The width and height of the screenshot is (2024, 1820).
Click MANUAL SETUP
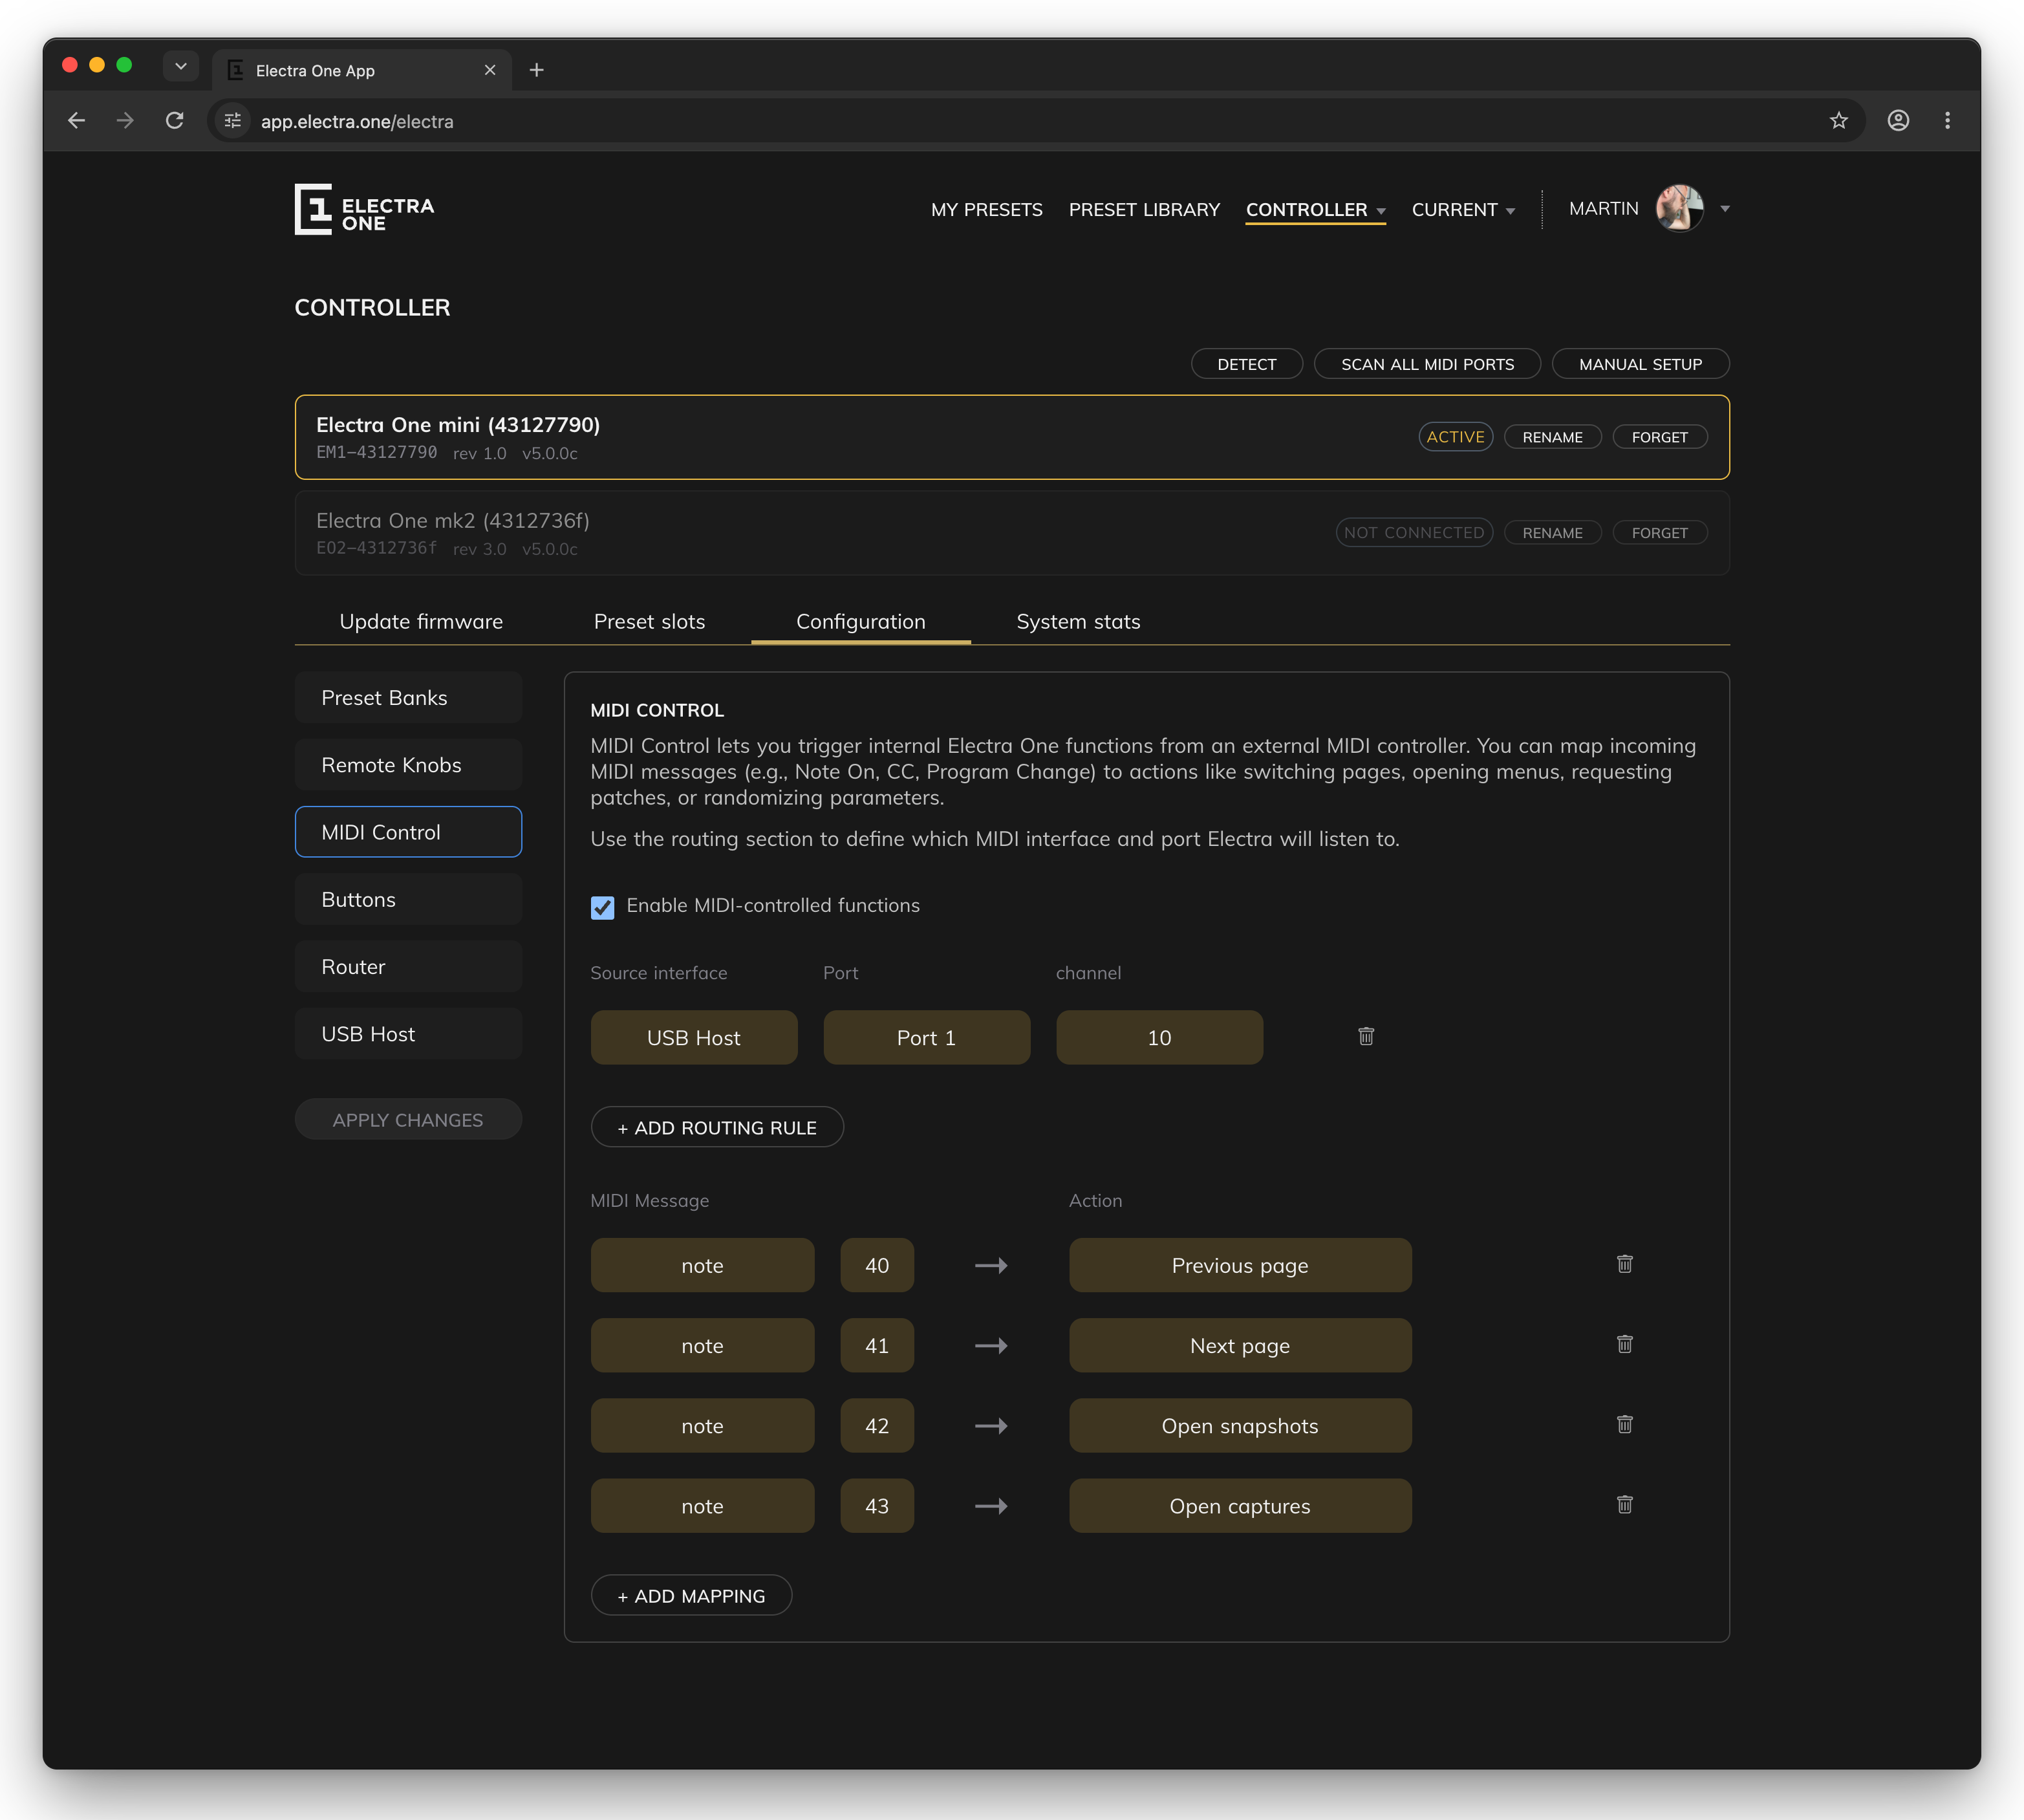1640,364
